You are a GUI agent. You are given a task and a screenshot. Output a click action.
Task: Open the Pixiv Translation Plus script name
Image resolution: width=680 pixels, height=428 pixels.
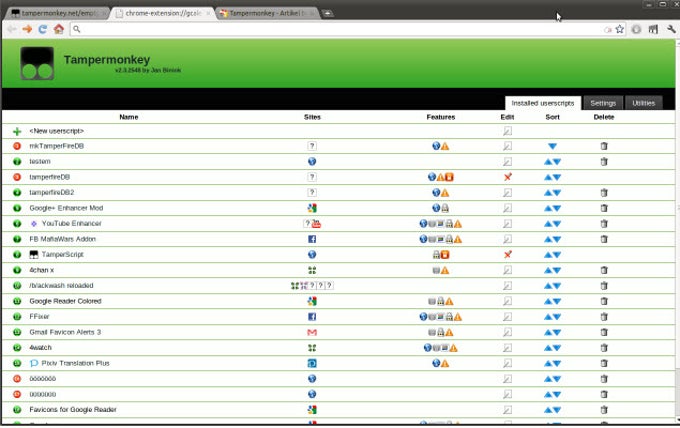pyautogui.click(x=75, y=363)
